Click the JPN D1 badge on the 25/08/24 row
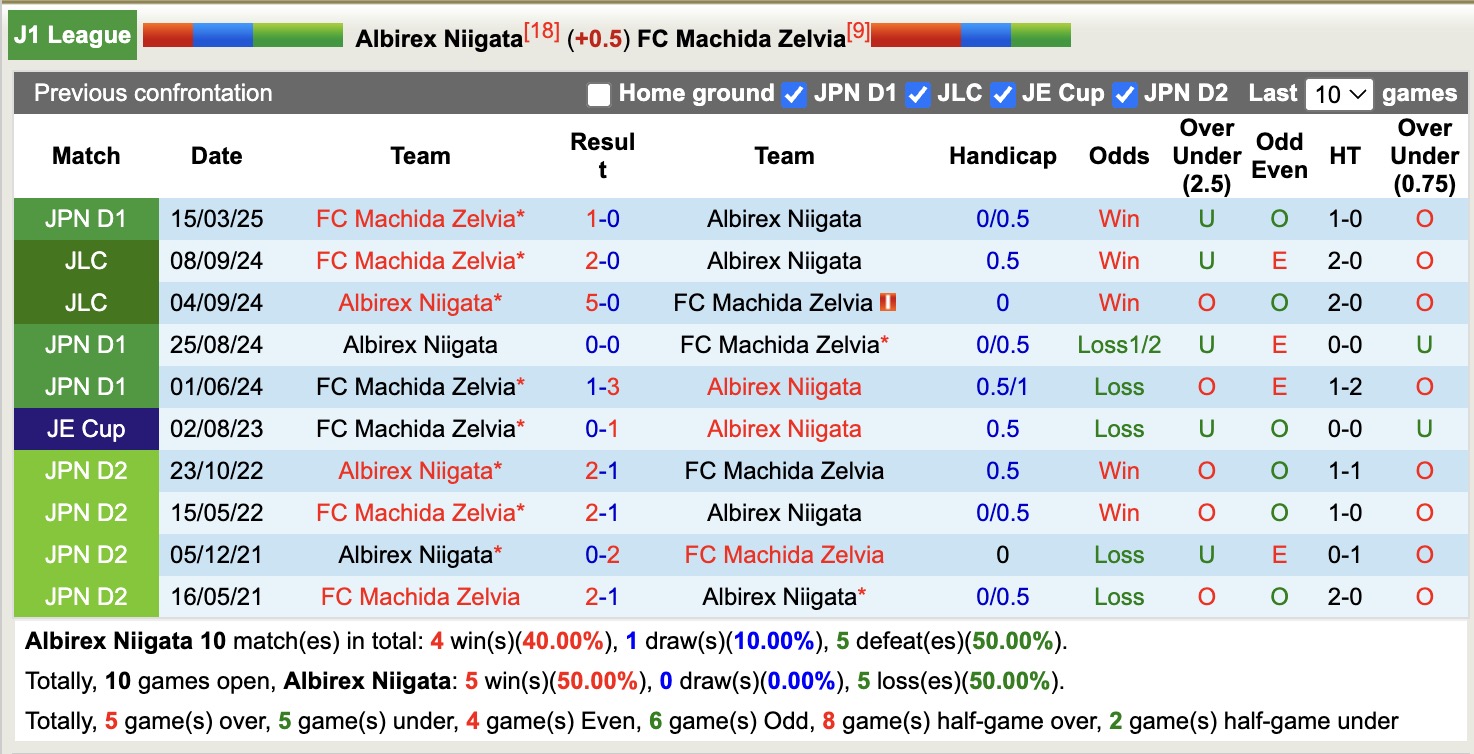Screen dimensions: 1474x754 85,345
